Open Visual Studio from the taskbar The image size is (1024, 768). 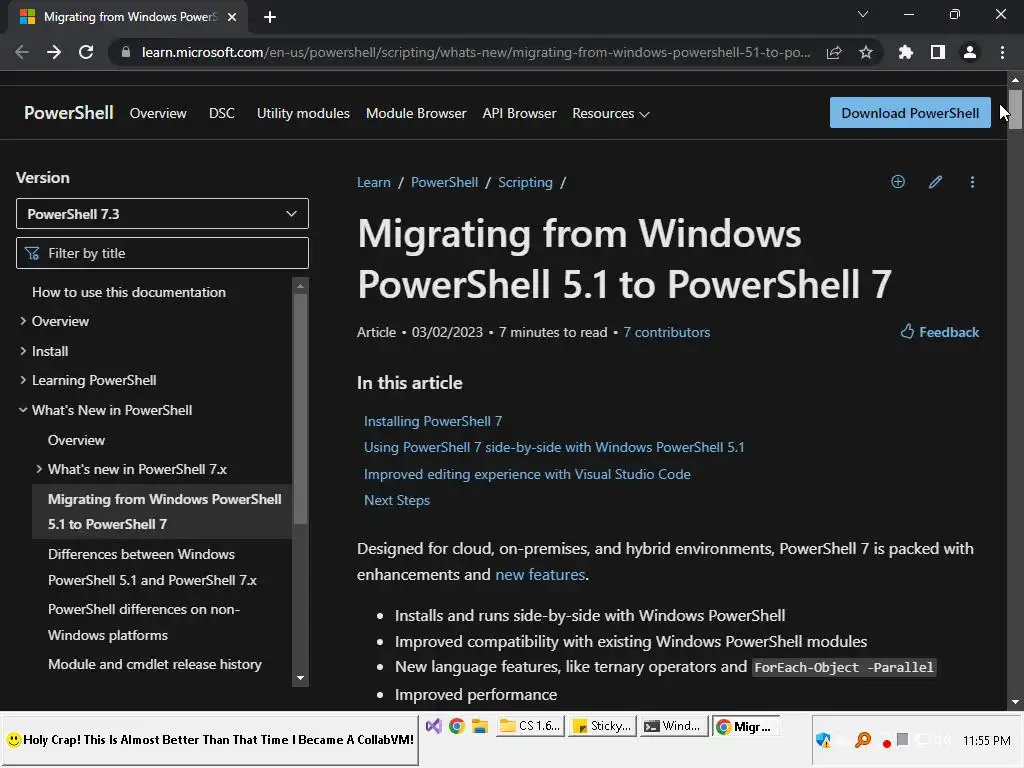coord(434,726)
